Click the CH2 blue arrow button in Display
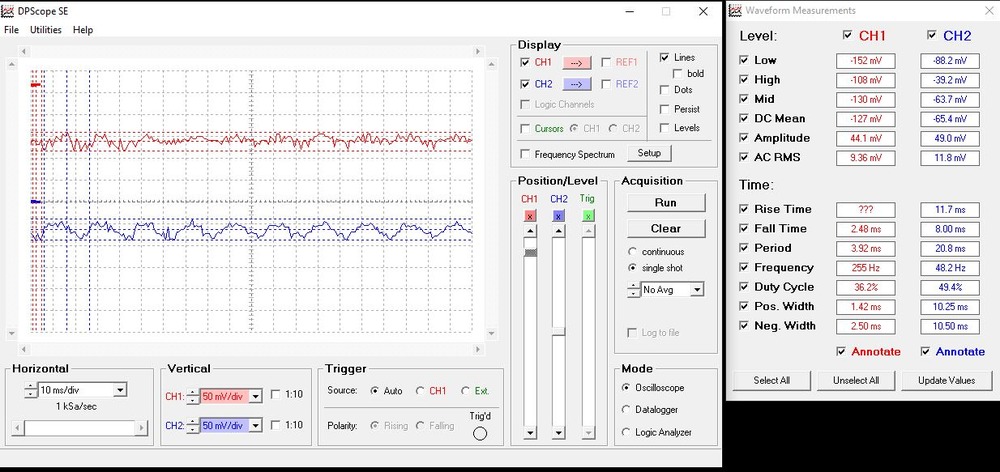Image resolution: width=1000 pixels, height=472 pixels. pos(576,85)
